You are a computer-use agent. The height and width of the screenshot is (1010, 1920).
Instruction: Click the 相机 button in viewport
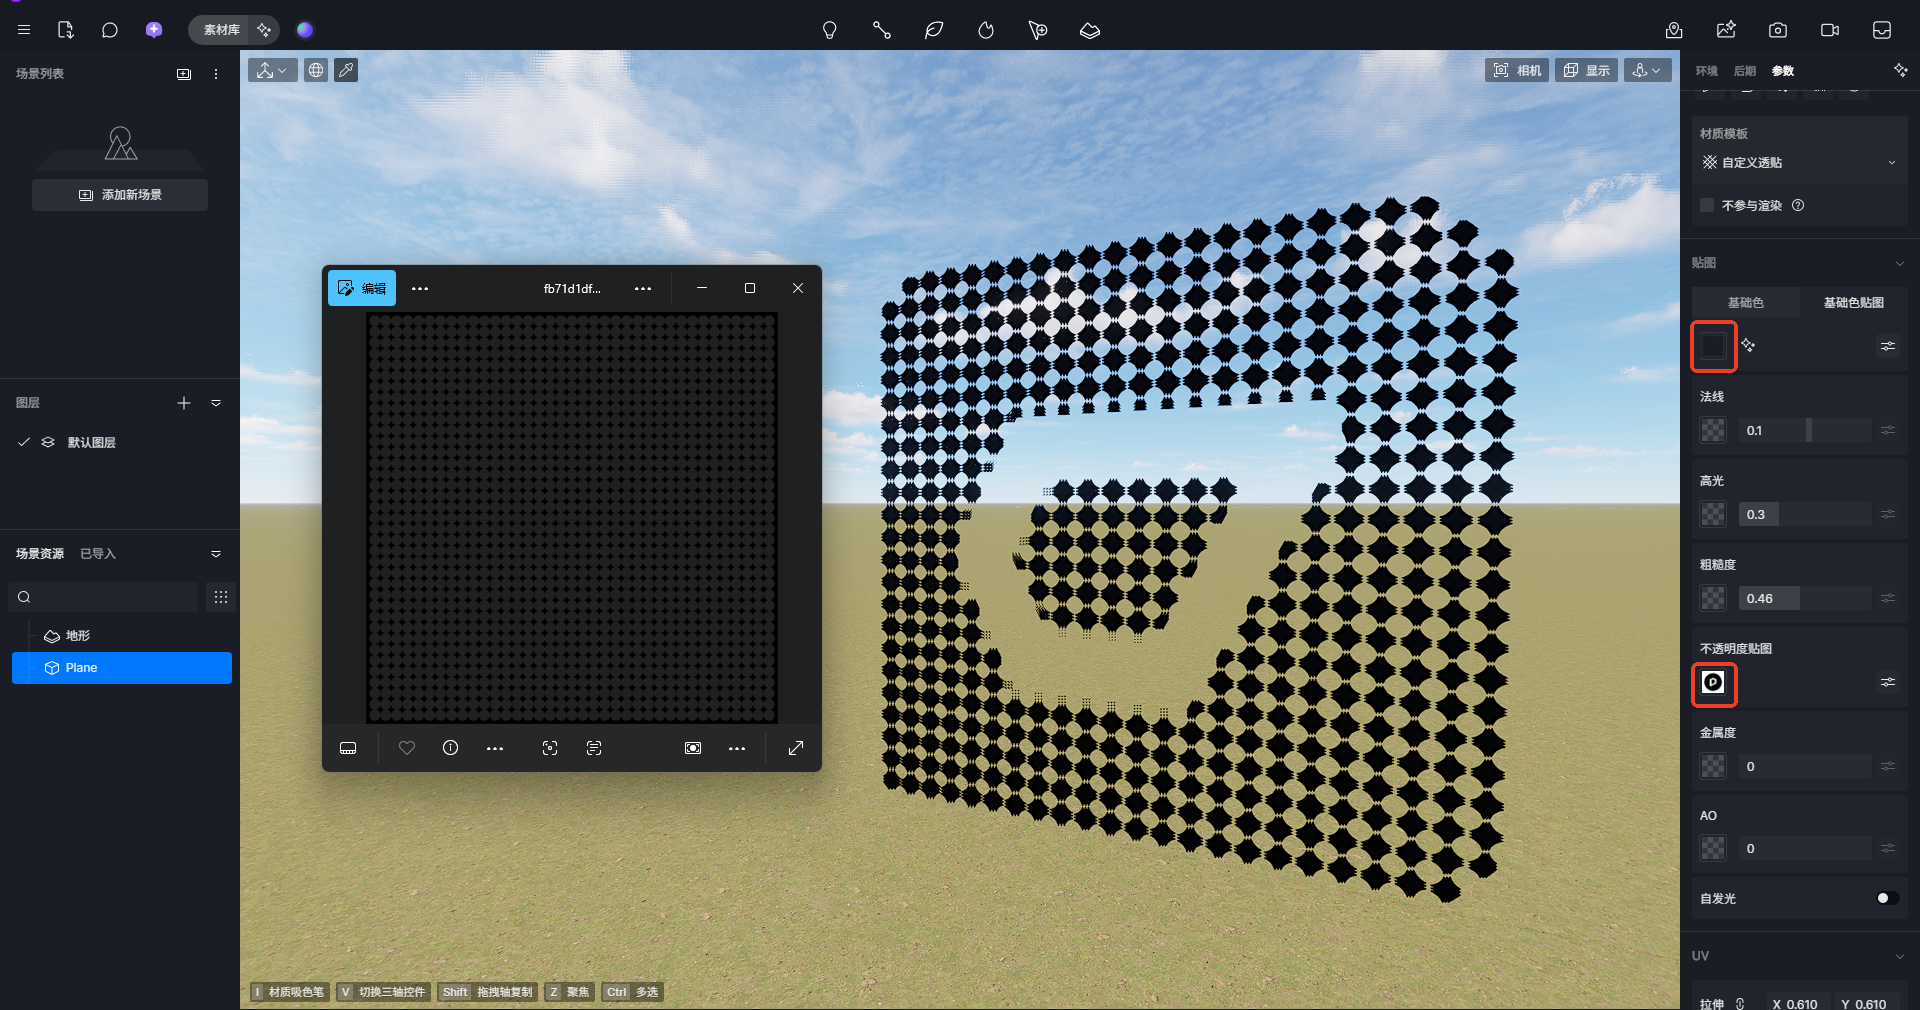point(1517,70)
